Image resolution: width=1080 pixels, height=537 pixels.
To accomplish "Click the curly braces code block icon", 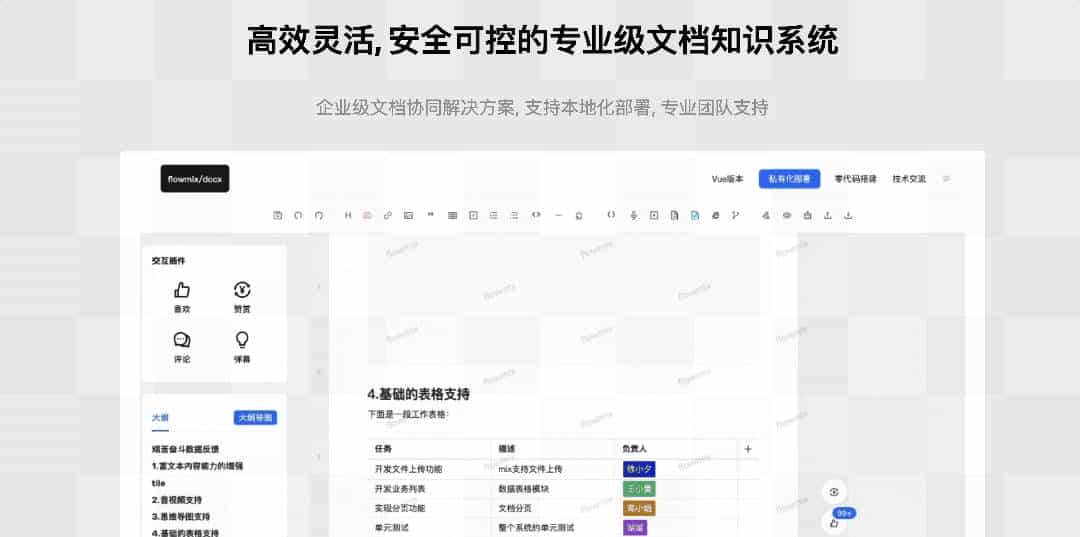I will click(611, 215).
